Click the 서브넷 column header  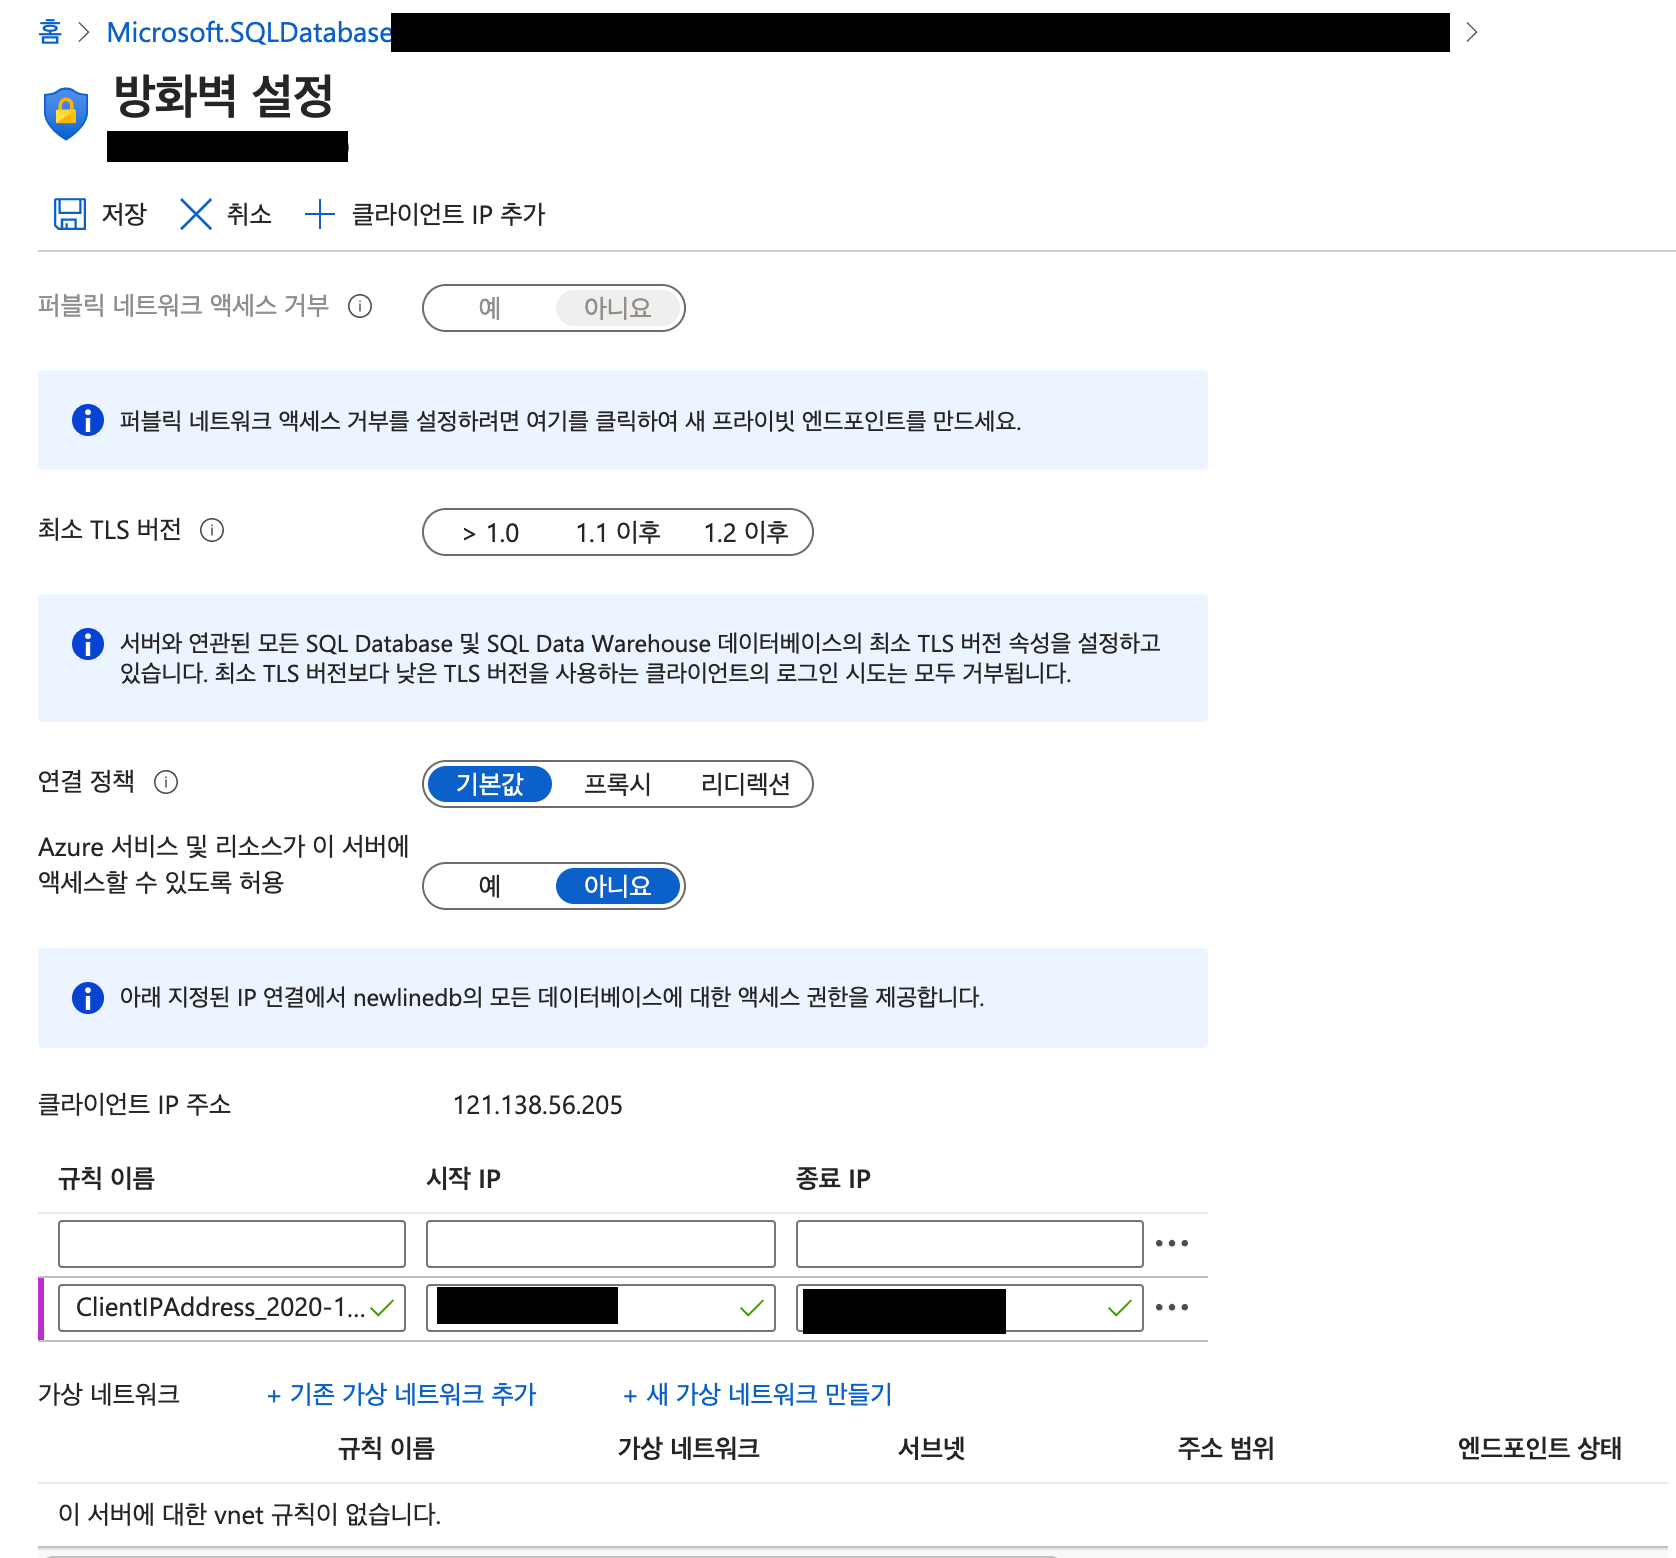[x=932, y=1448]
